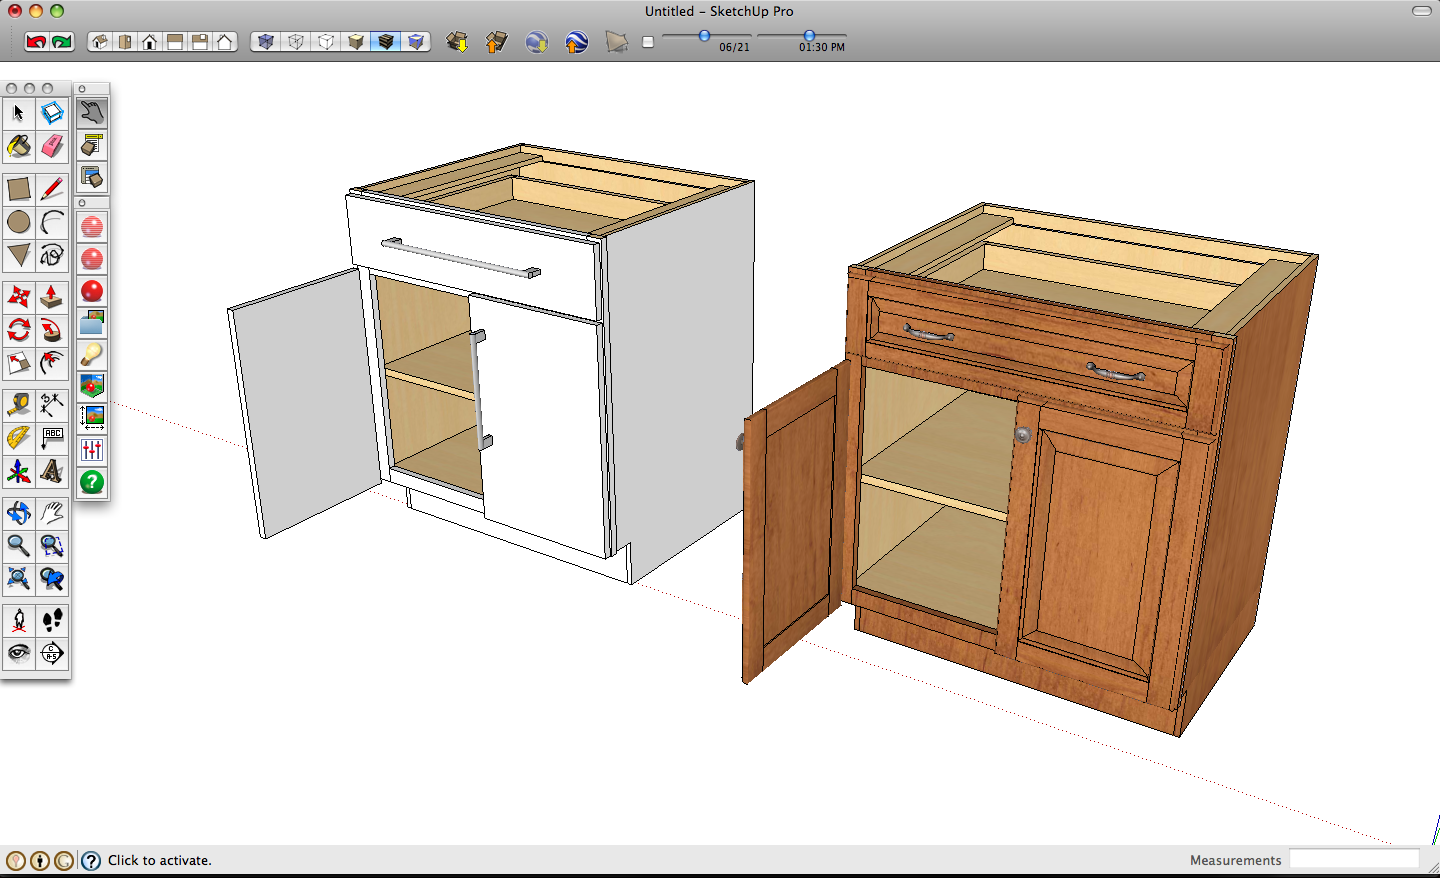
Task: Click the solid red sphere icon
Action: (x=92, y=291)
